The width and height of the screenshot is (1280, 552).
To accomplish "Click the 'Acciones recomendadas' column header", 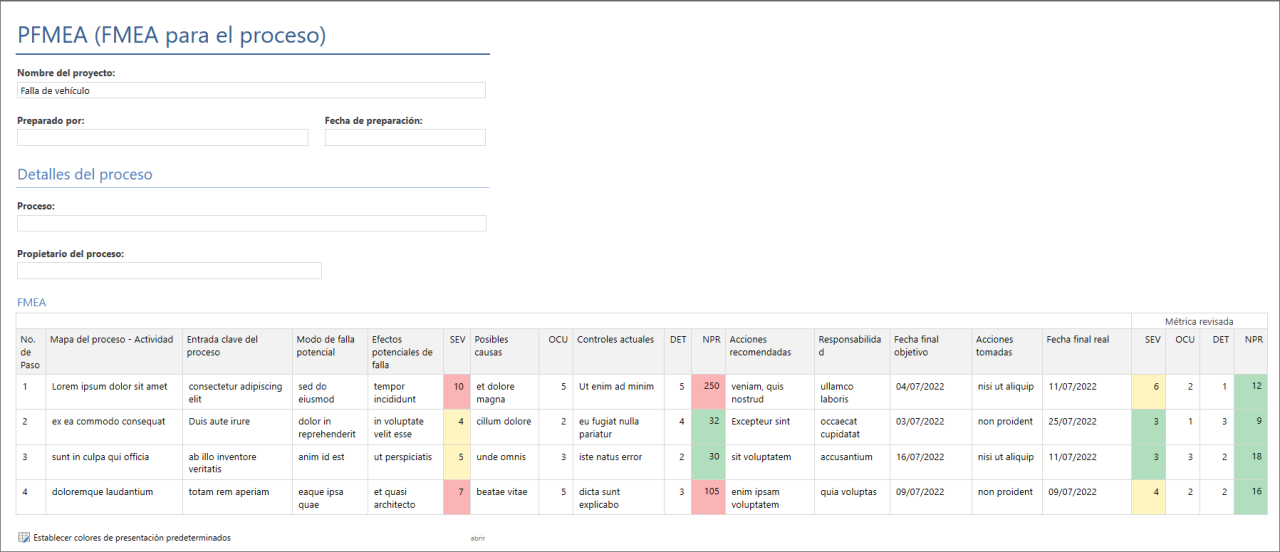I will click(769, 346).
